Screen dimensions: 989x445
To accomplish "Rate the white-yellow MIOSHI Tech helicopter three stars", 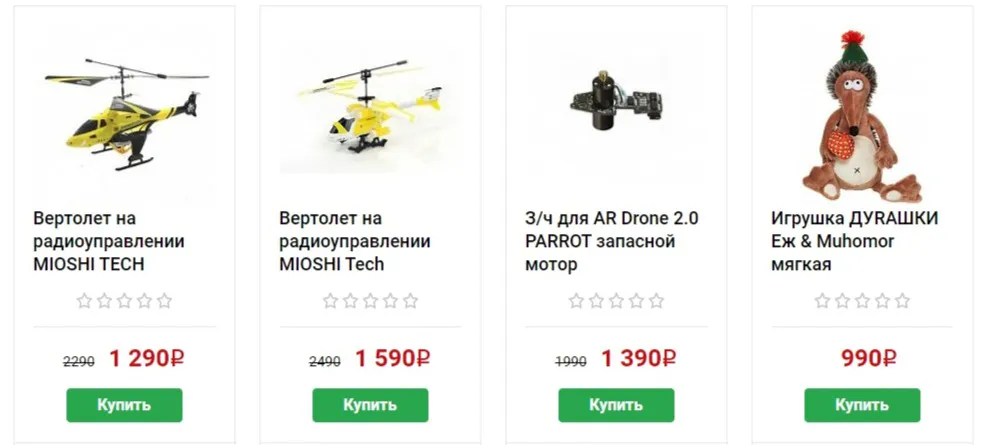I will click(x=370, y=301).
